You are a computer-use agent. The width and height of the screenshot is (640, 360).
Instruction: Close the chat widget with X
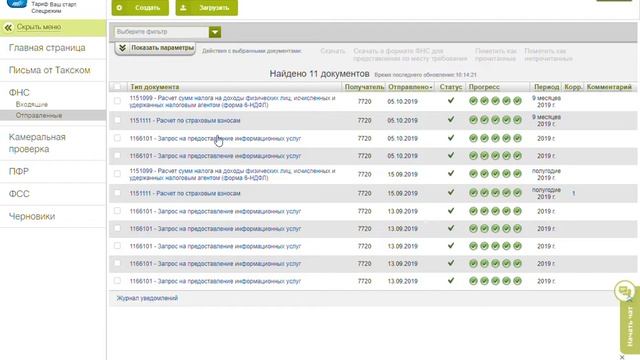tap(622, 357)
